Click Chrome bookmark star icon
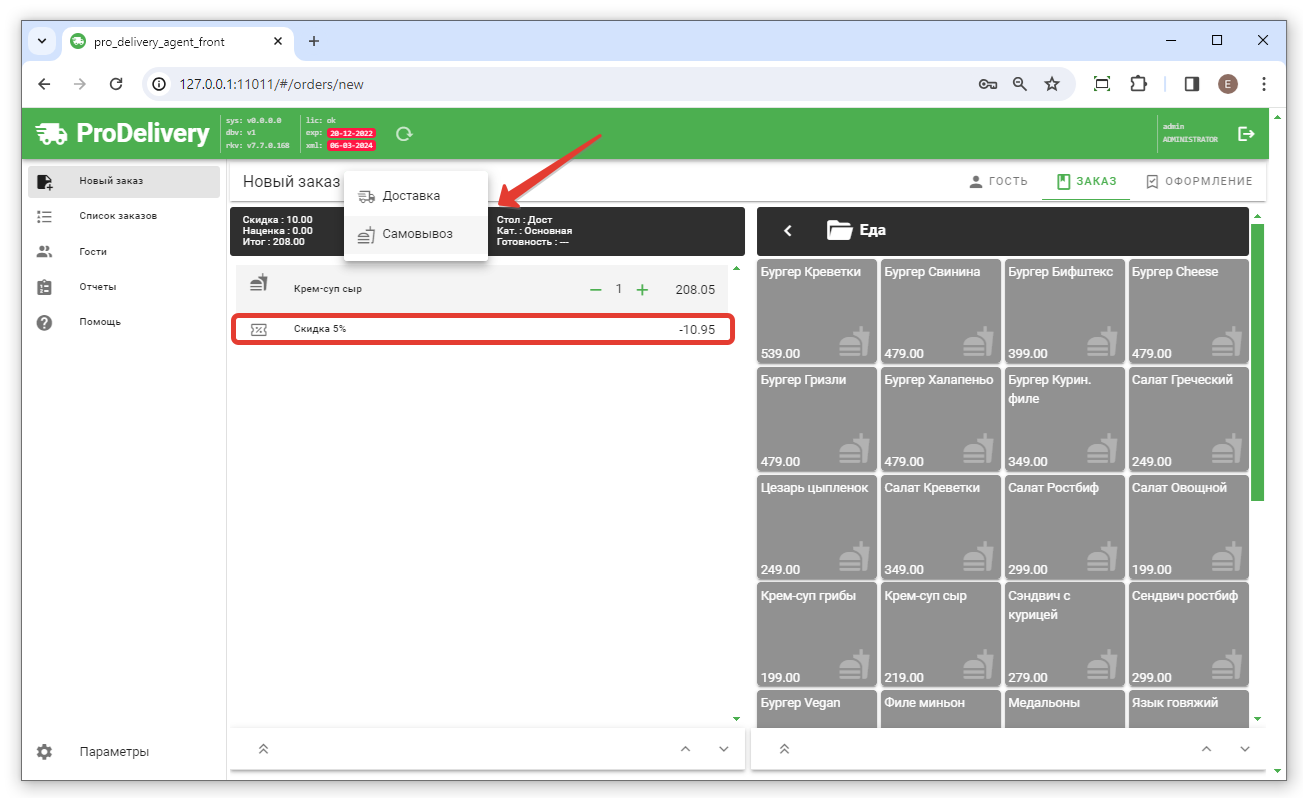1303x798 pixels. (x=1052, y=84)
